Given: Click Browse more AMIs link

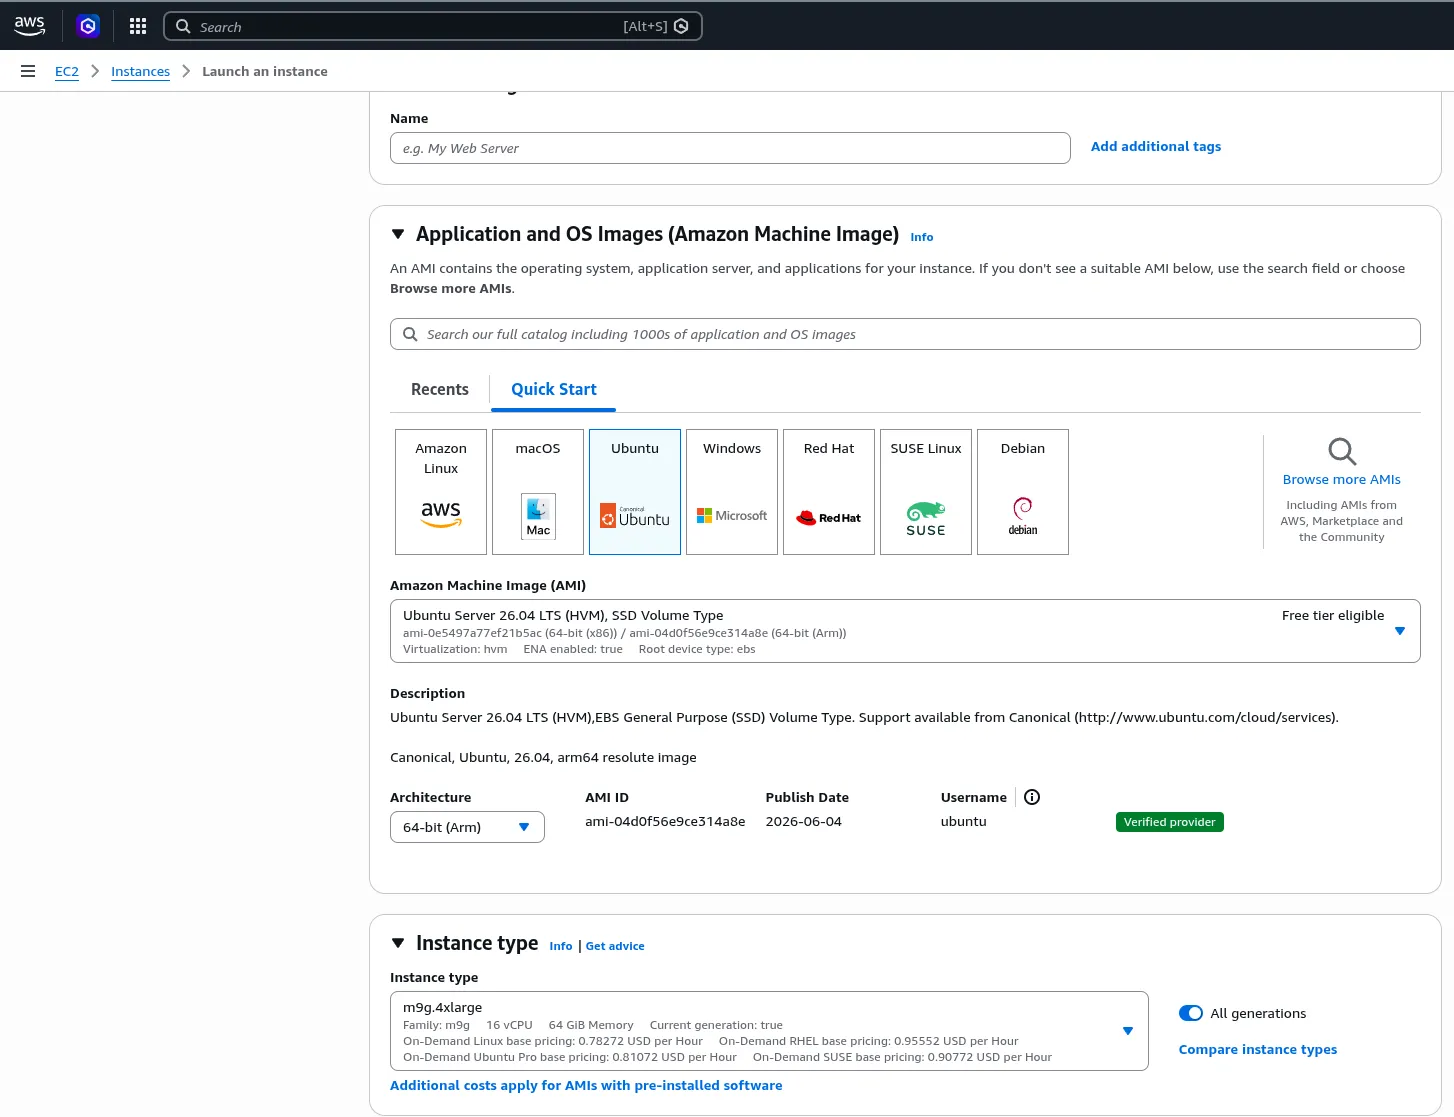Looking at the screenshot, I should click(x=1342, y=479).
